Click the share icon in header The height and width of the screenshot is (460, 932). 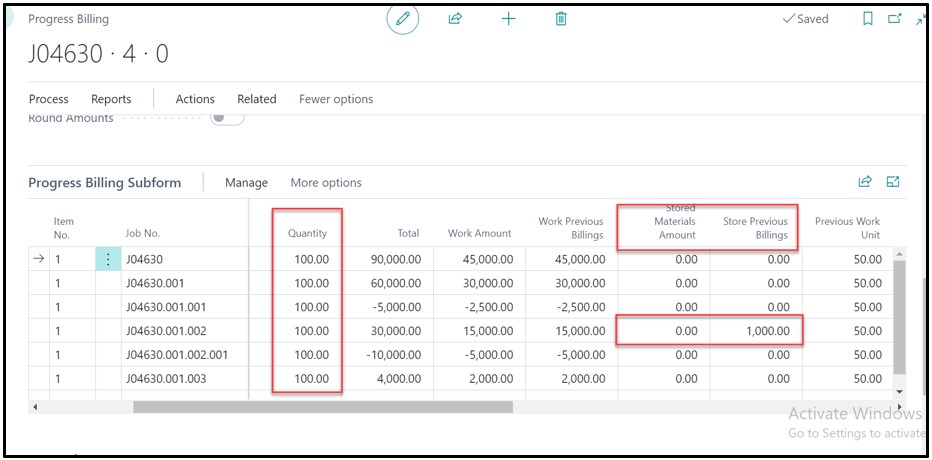(x=455, y=19)
